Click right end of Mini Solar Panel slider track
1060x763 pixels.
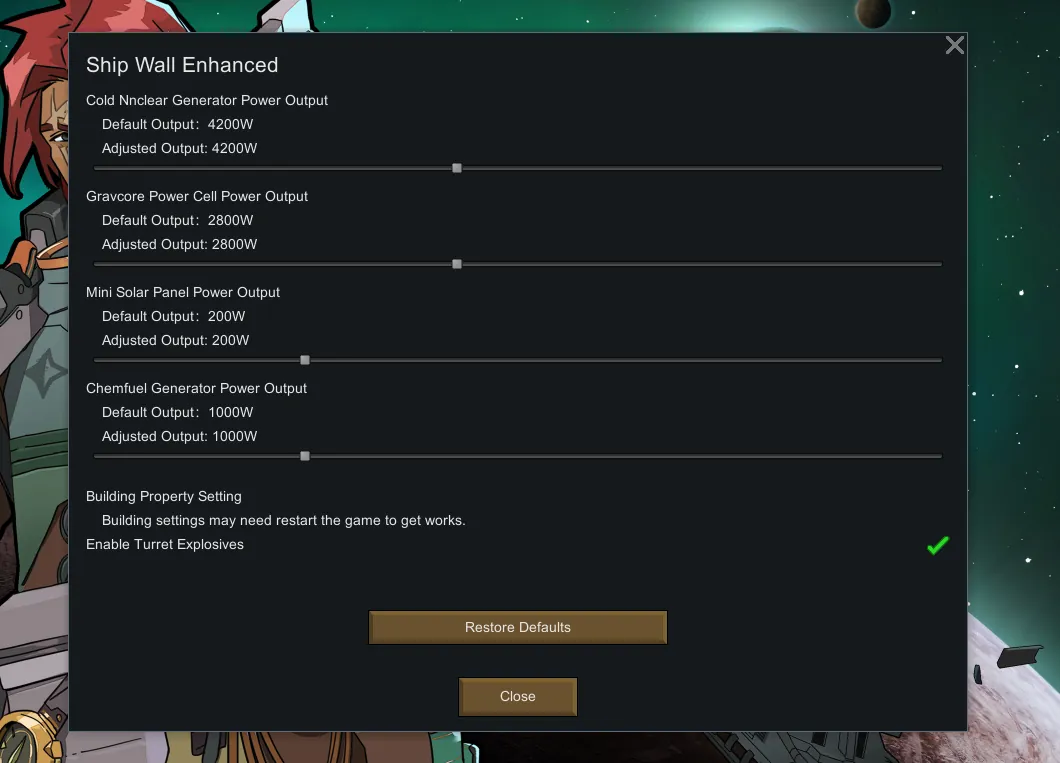coord(938,360)
